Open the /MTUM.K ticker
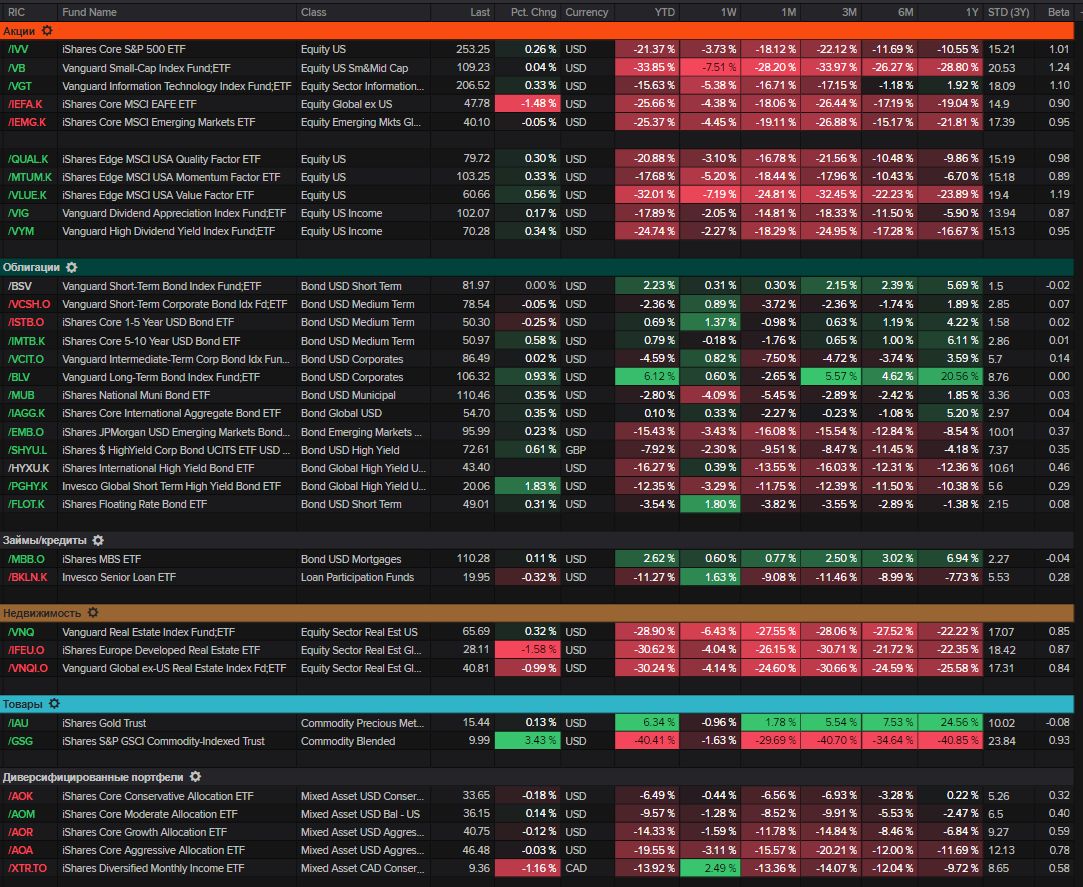1083x887 pixels. pos(30,176)
